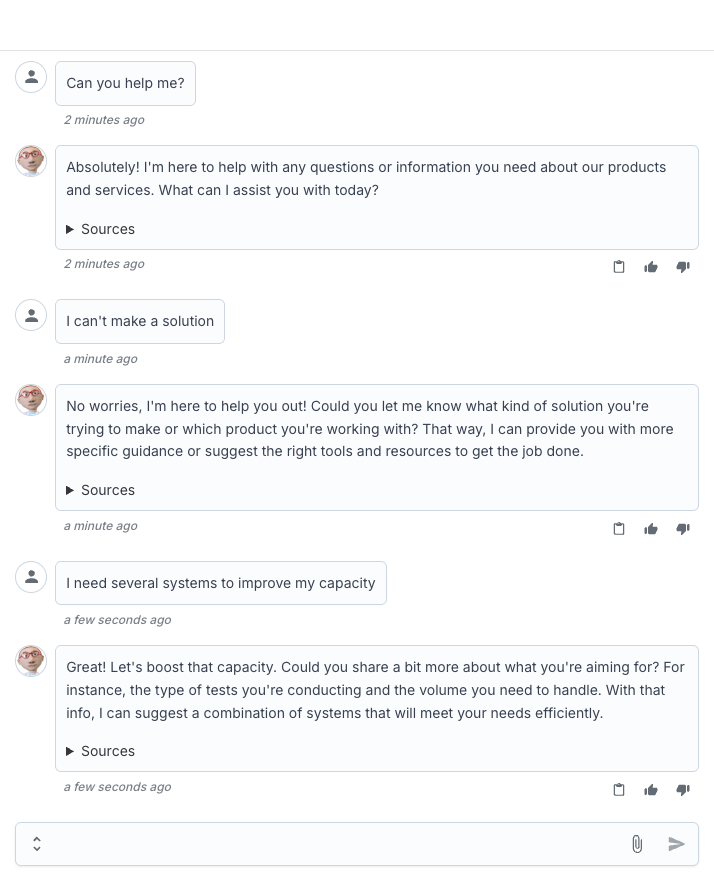Click the message text input field
This screenshot has height=882, width=714.
click(330, 844)
